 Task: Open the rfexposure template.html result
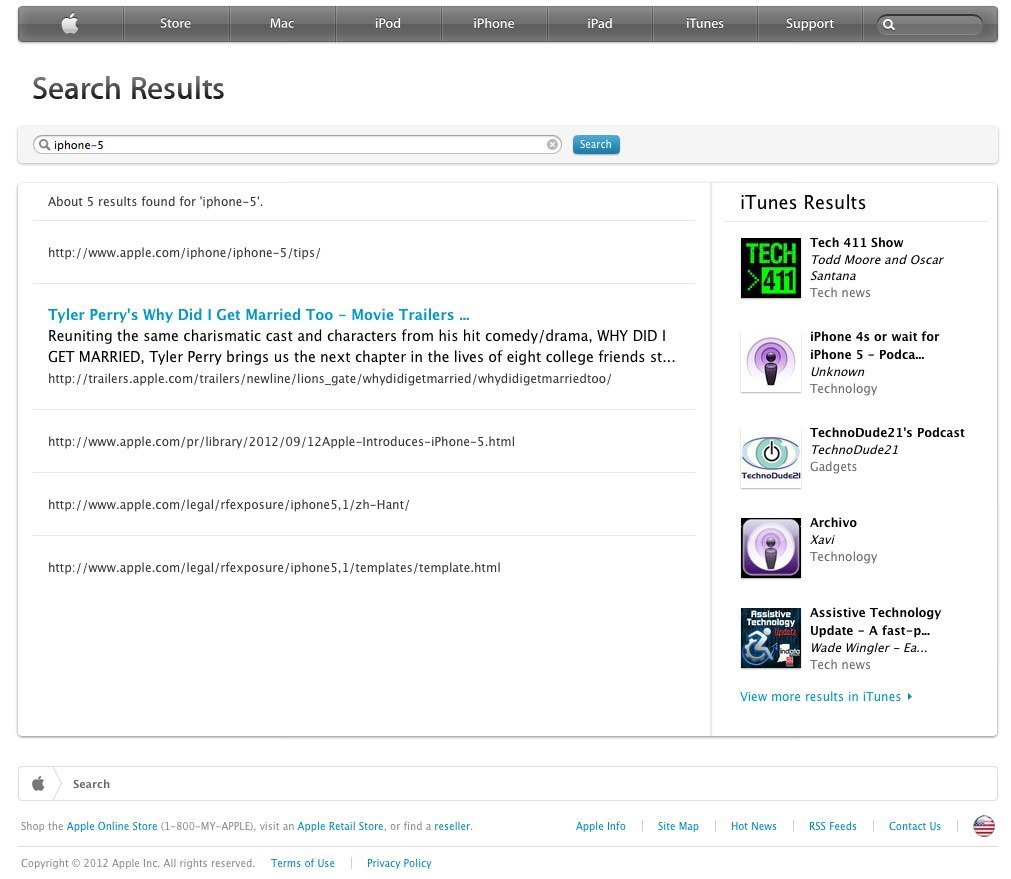(x=274, y=568)
